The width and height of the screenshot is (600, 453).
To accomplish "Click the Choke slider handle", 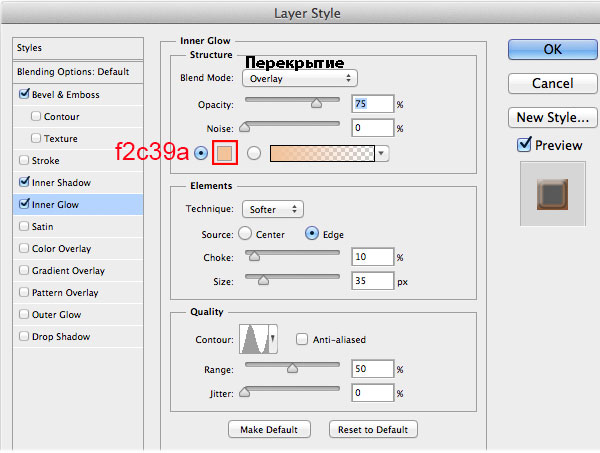I will coord(254,256).
